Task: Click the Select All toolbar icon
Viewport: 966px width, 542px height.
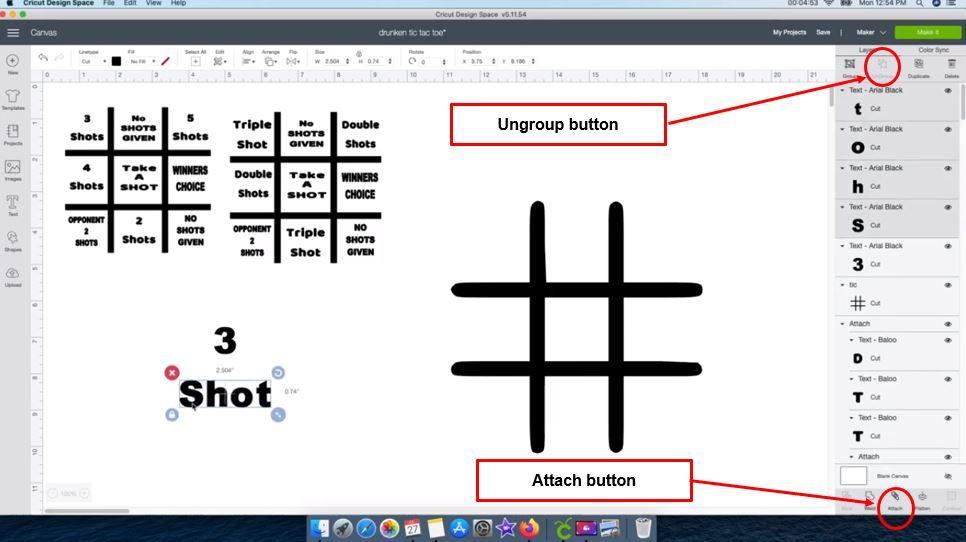Action: tap(195, 61)
